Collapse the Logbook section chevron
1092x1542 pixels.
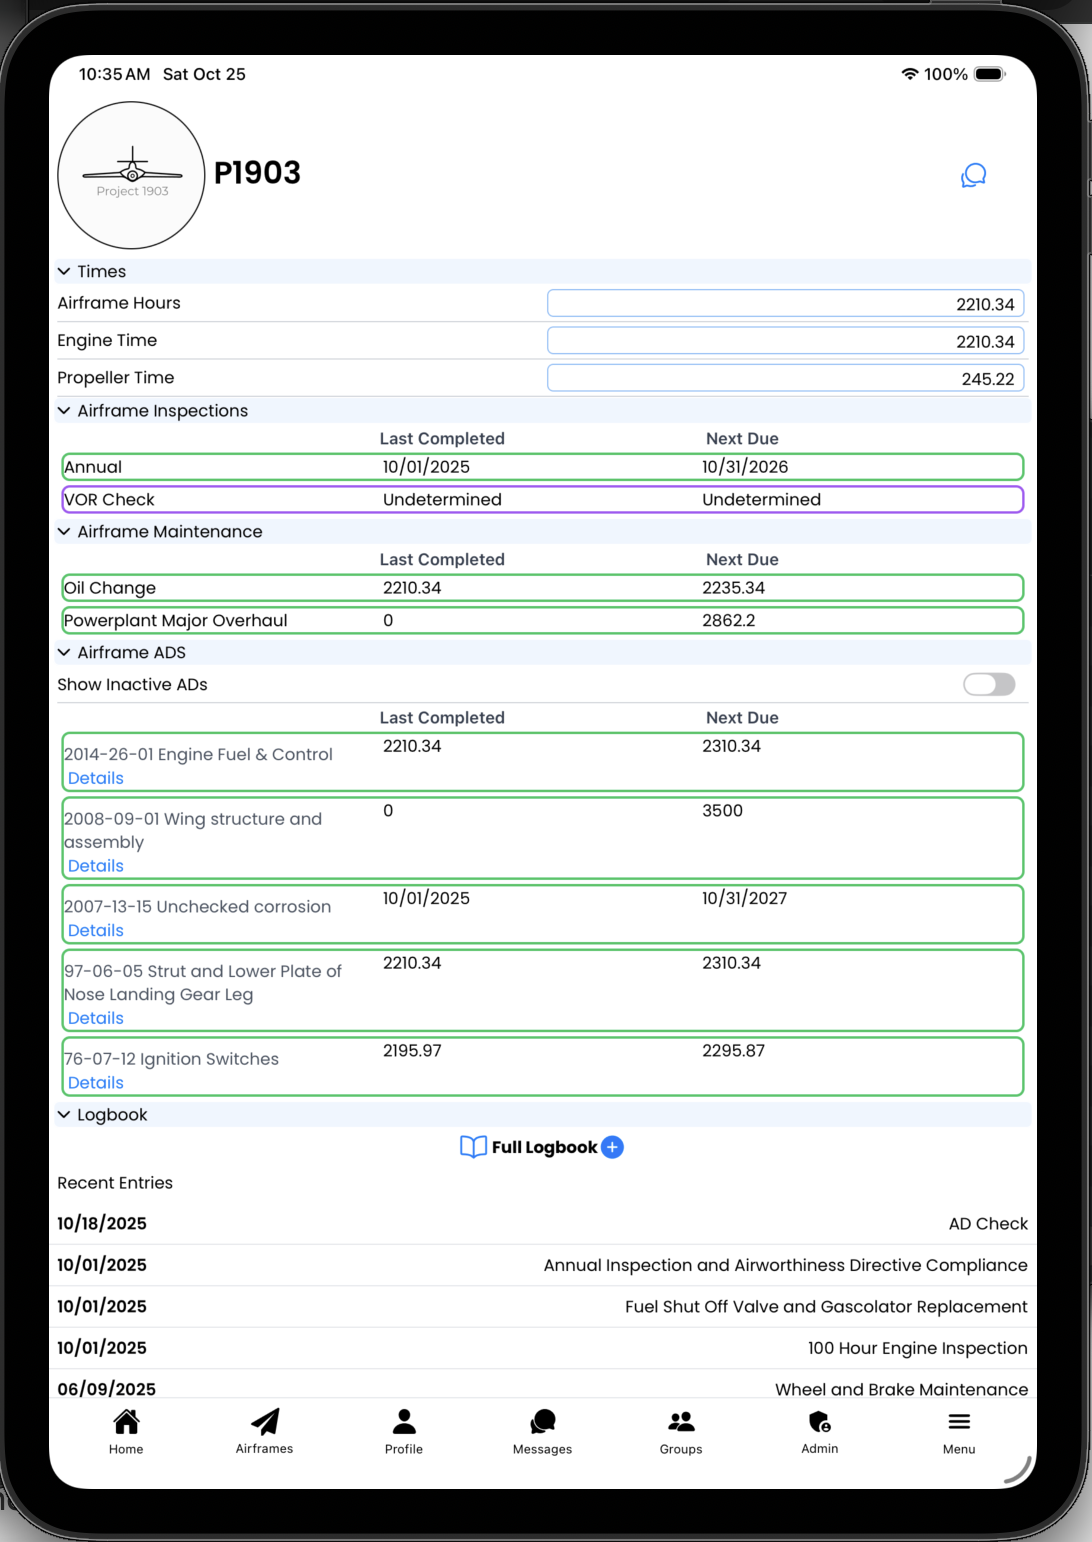point(64,1115)
